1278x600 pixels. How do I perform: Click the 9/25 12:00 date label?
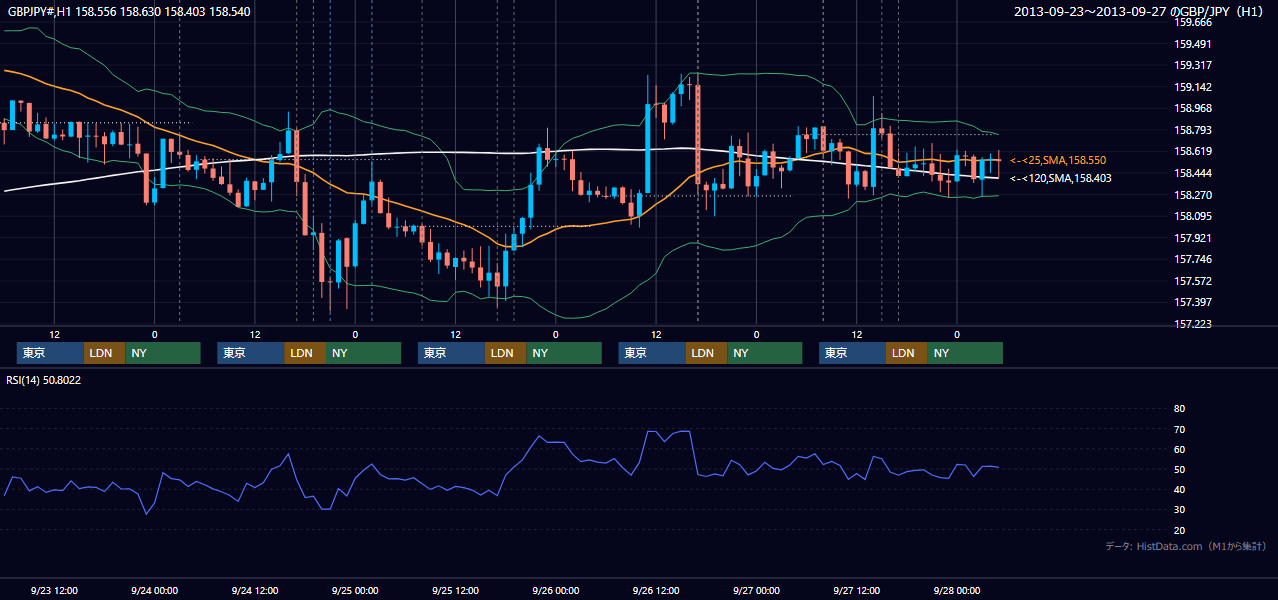455,590
